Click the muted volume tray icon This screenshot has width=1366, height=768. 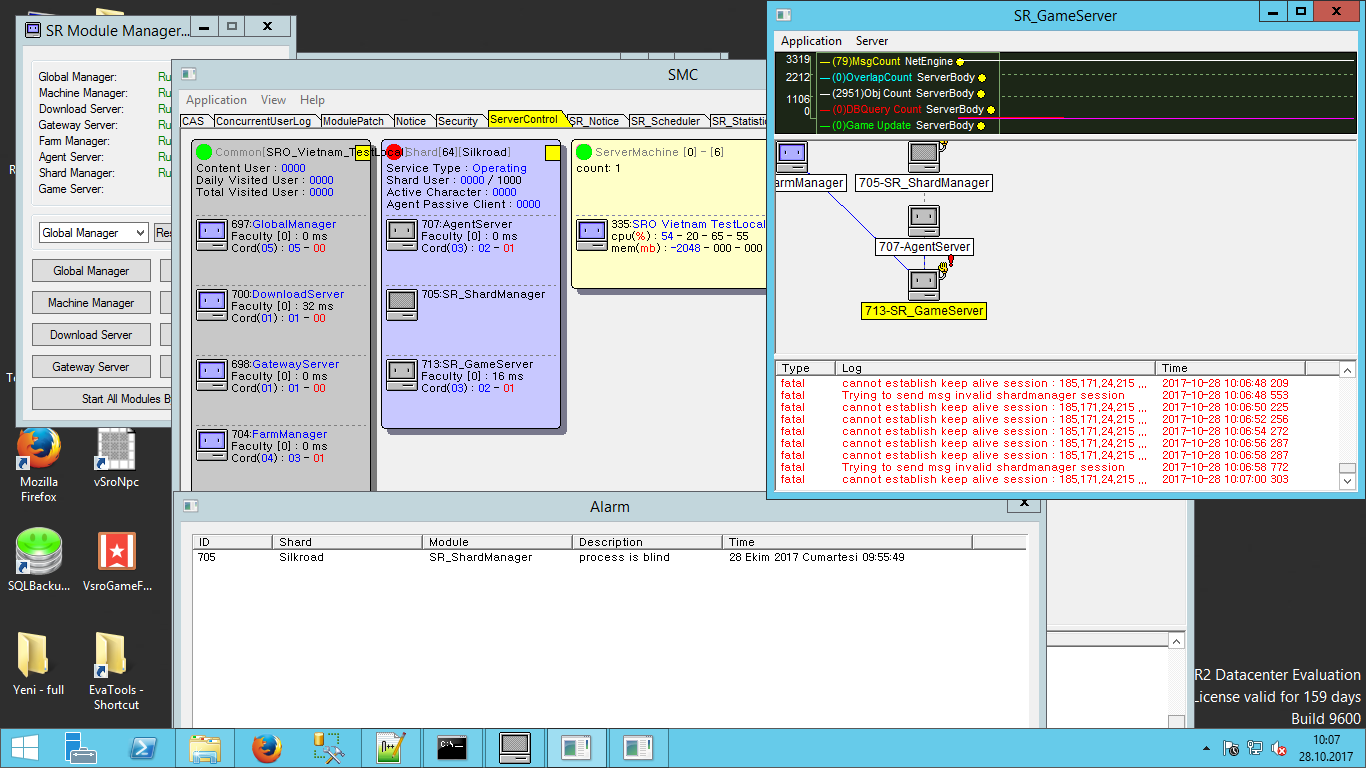[1278, 748]
